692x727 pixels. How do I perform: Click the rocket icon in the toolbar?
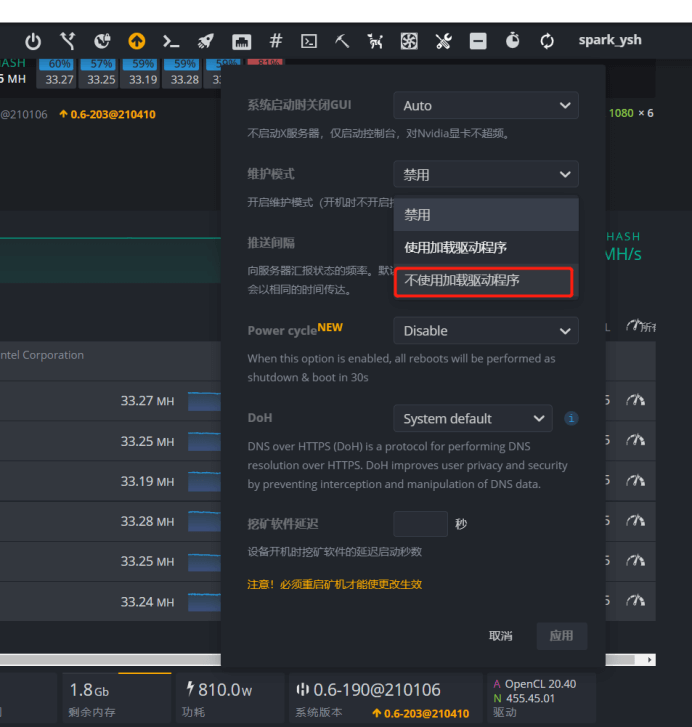(205, 41)
